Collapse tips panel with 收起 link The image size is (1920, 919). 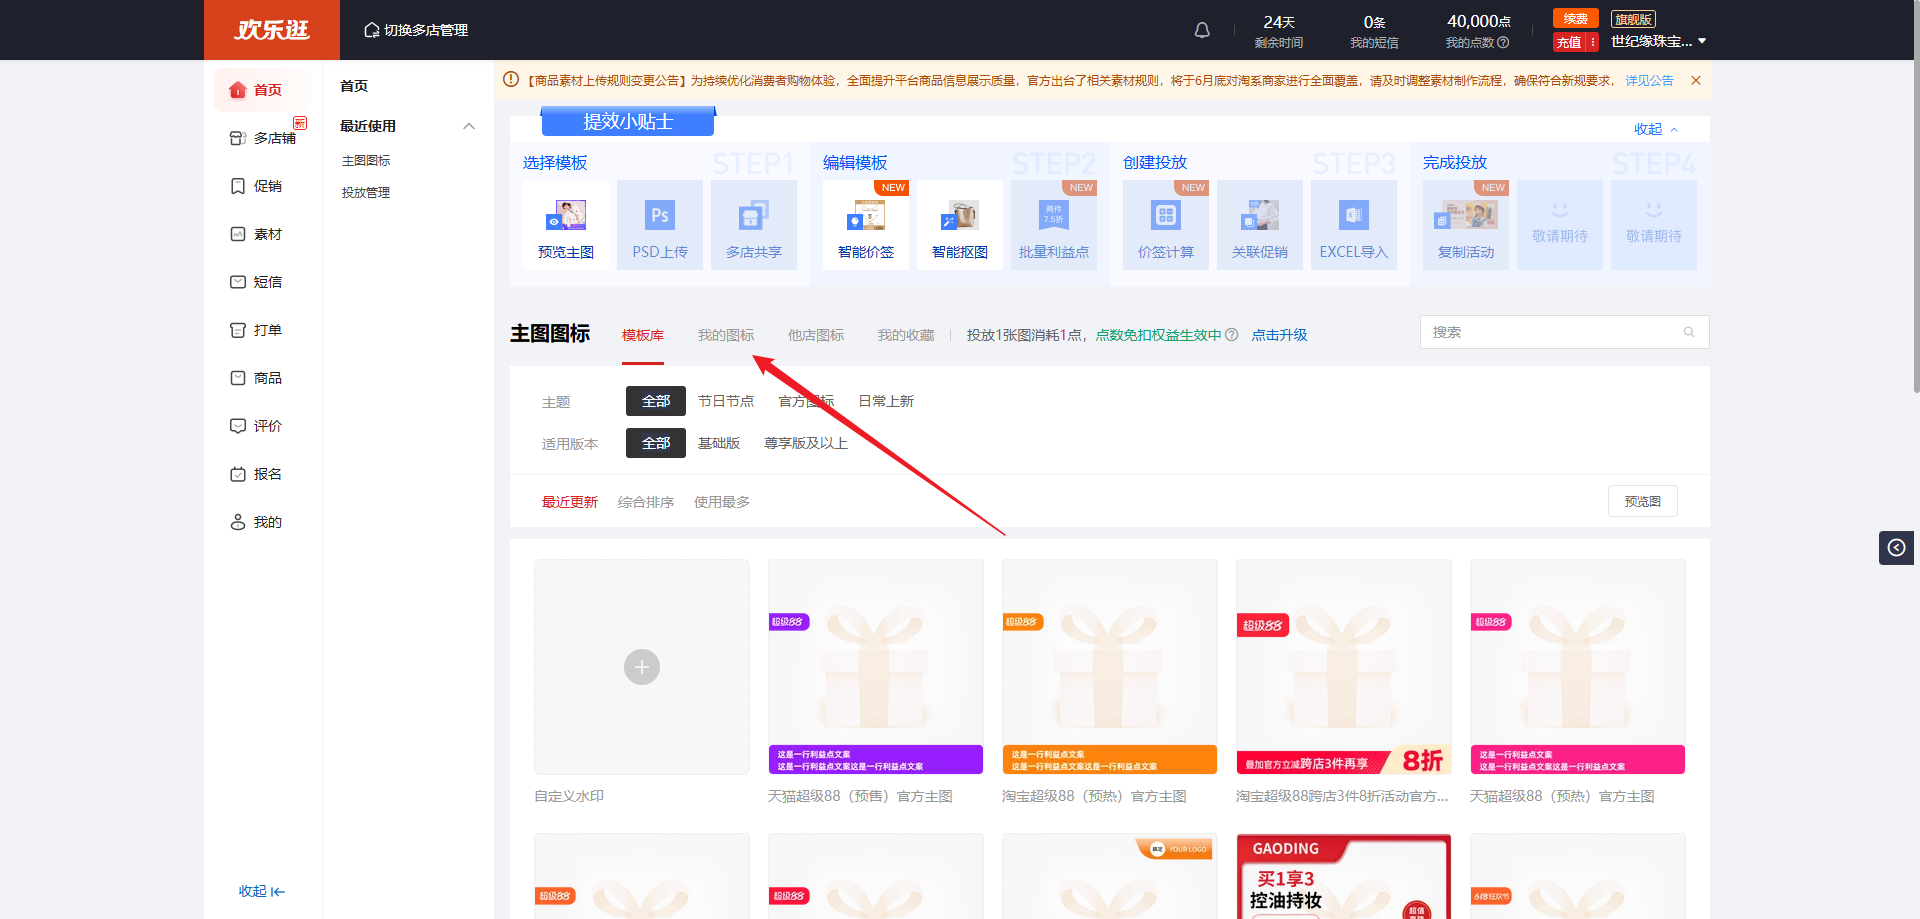coord(1655,129)
